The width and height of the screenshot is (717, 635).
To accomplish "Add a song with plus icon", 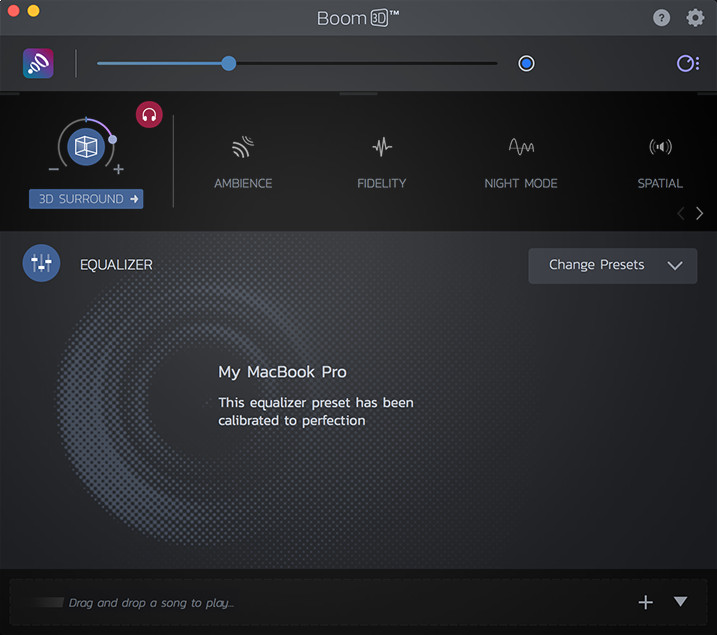I will 645,602.
